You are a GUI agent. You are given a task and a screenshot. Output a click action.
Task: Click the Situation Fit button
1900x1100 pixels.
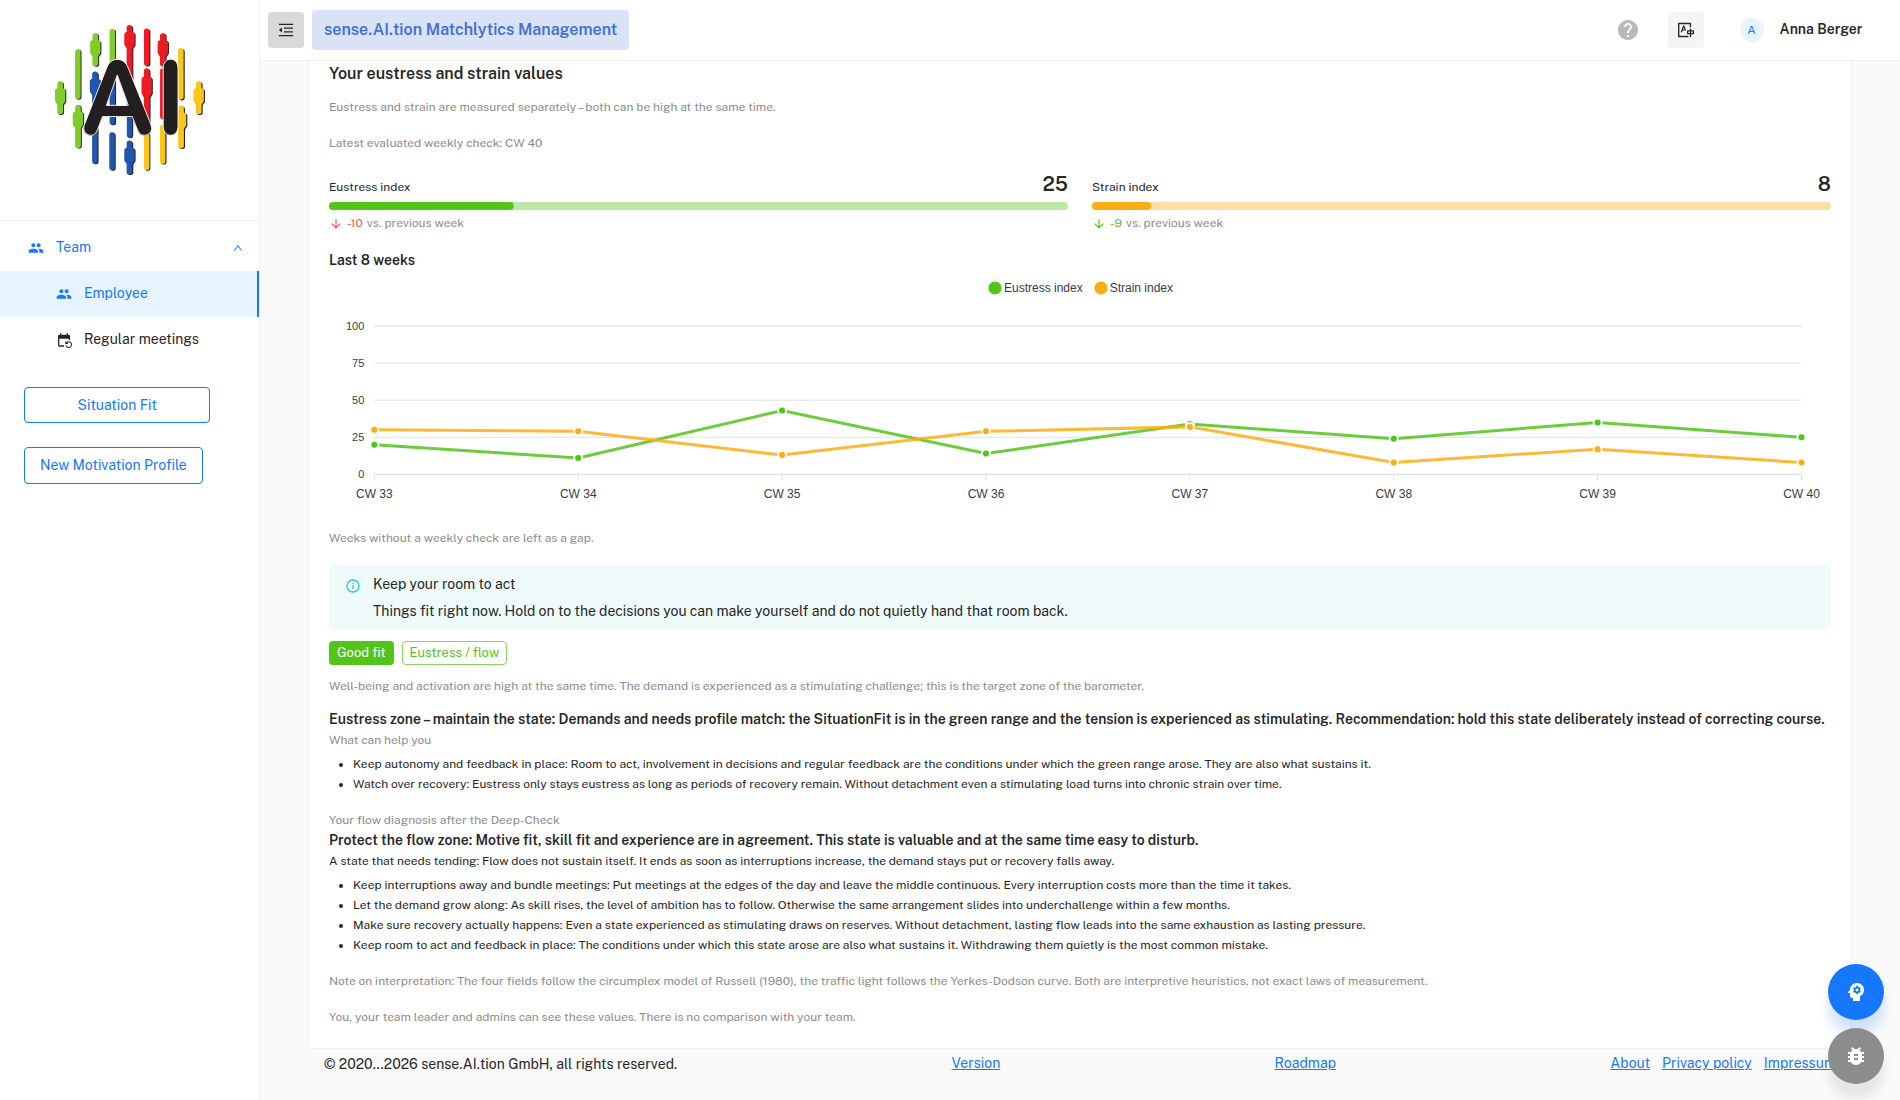click(117, 405)
